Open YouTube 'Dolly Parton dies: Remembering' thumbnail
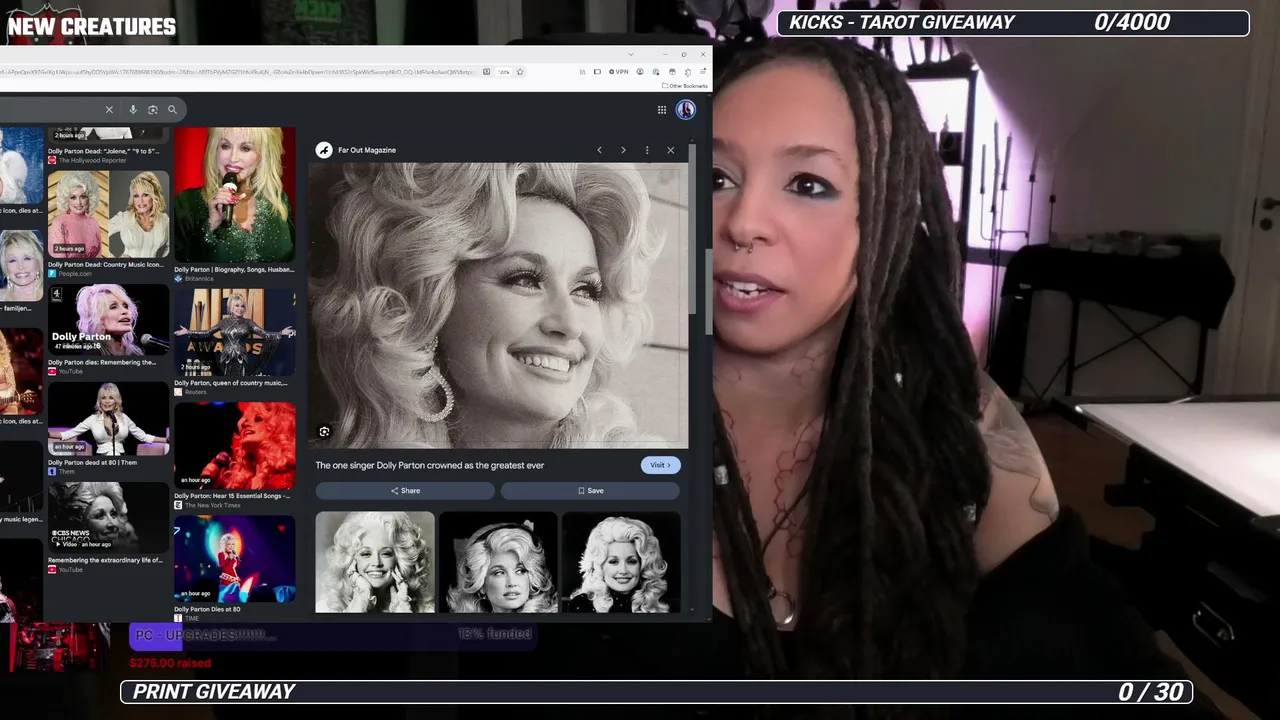 tap(108, 320)
